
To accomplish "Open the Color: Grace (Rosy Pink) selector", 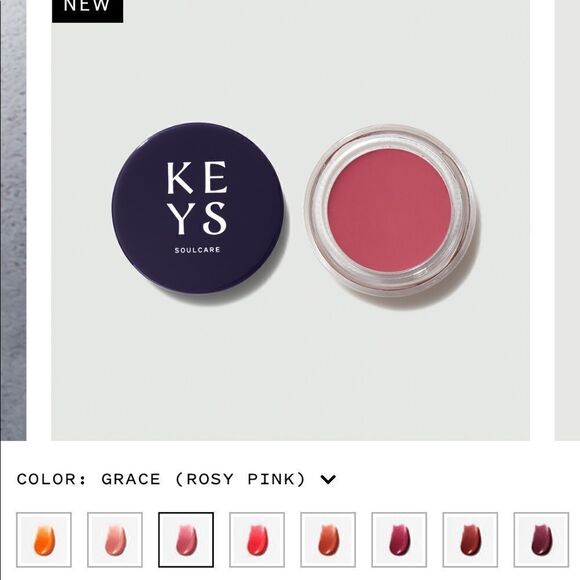I will pyautogui.click(x=176, y=479).
